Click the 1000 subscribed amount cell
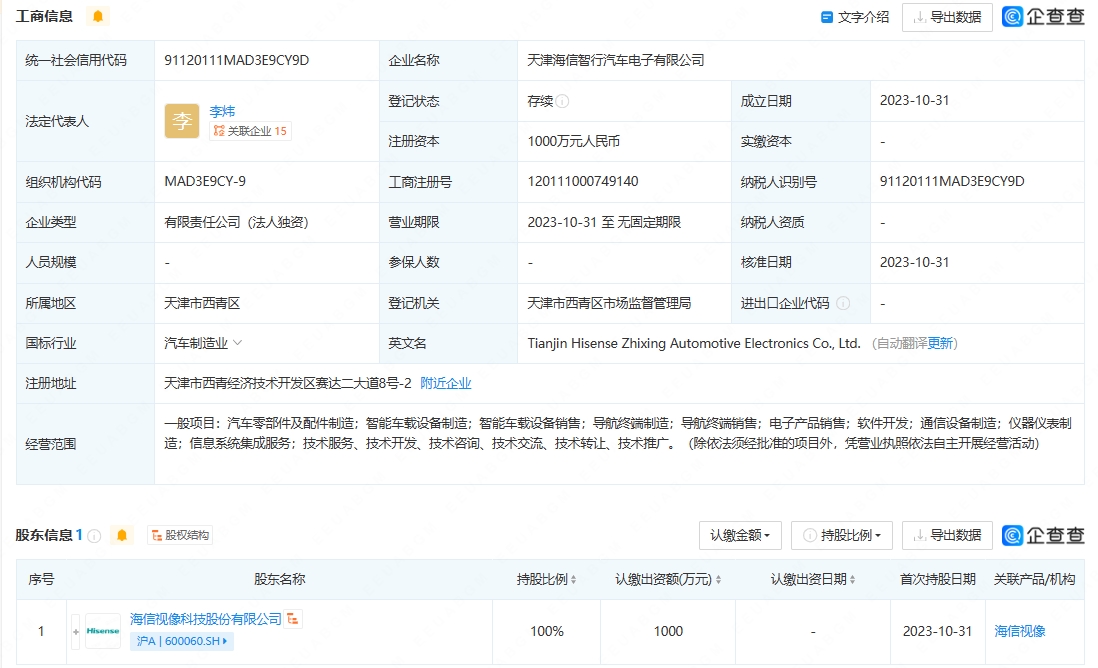The height and width of the screenshot is (668, 1098). pyautogui.click(x=668, y=631)
